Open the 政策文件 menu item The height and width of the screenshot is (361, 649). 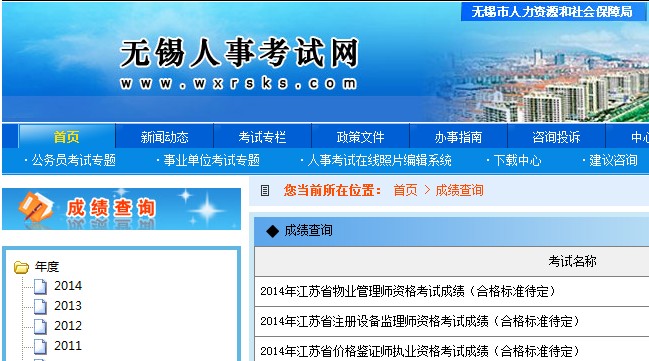click(360, 137)
